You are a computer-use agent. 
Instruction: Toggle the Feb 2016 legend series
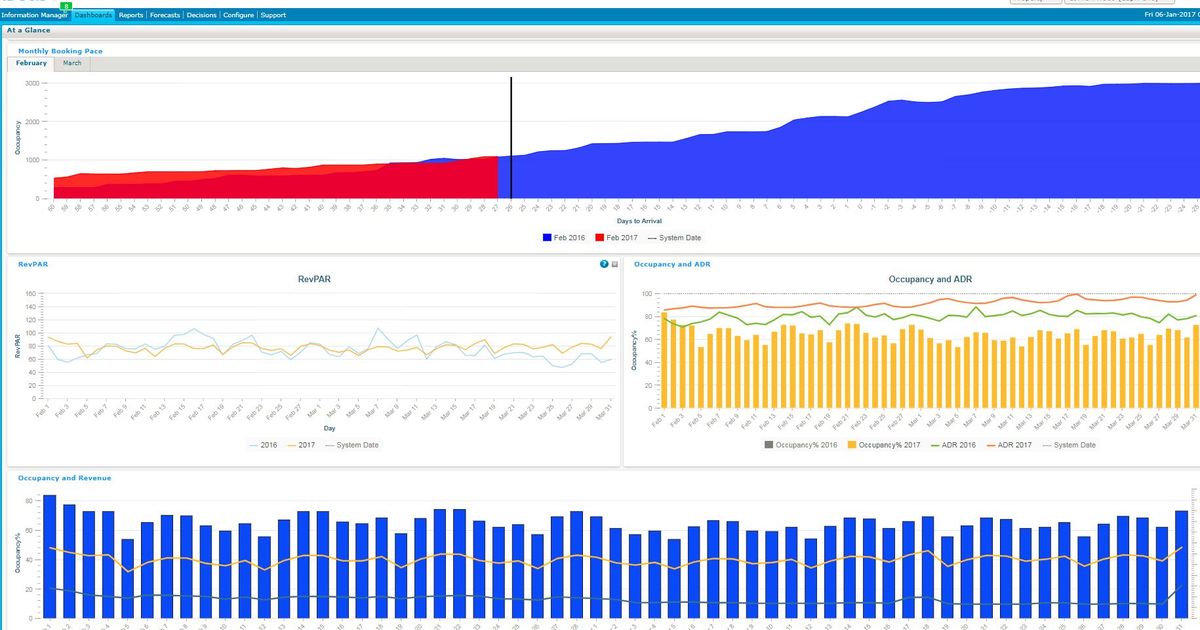coord(563,237)
